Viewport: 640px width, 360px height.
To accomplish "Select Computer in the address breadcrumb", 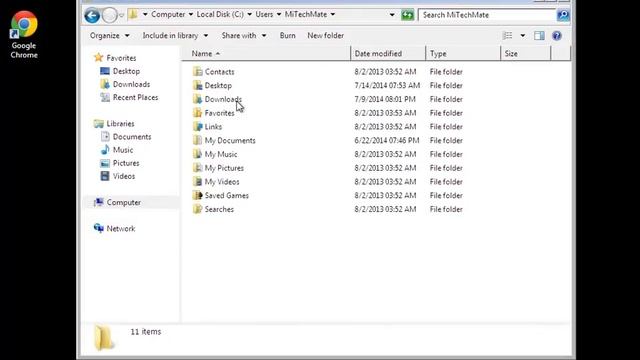I will [x=168, y=14].
